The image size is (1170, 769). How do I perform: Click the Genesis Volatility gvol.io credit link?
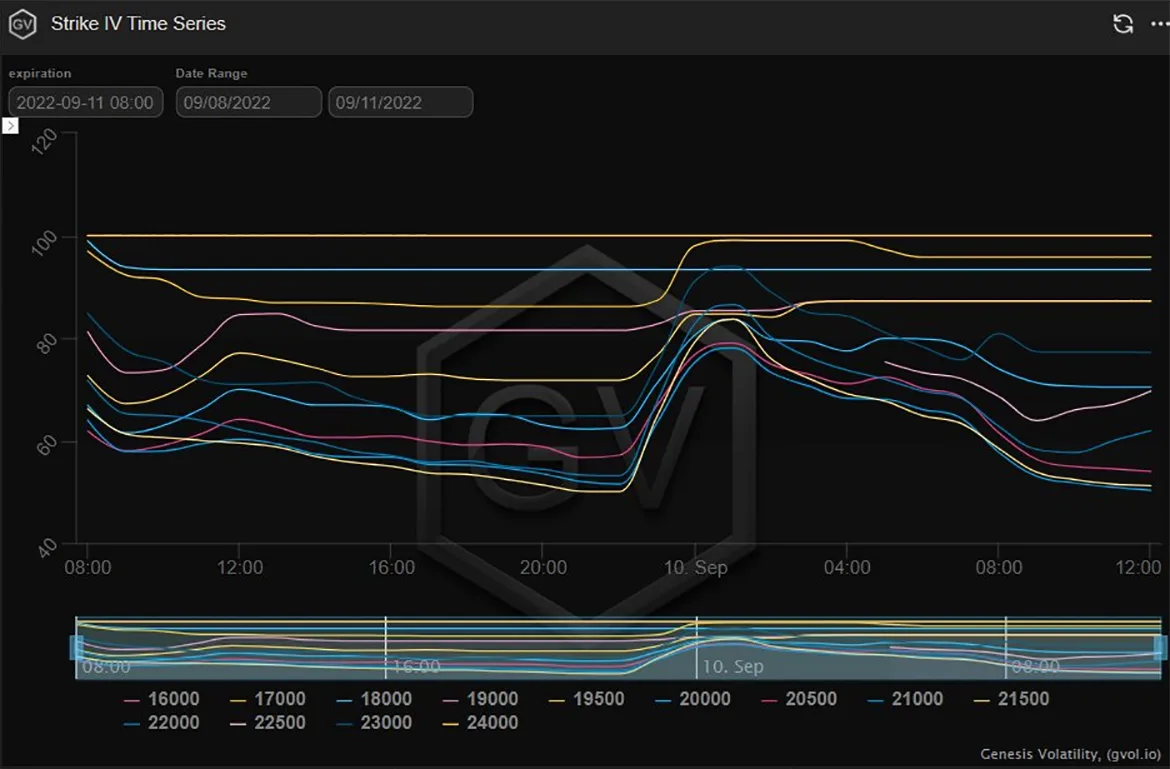pyautogui.click(x=1070, y=754)
